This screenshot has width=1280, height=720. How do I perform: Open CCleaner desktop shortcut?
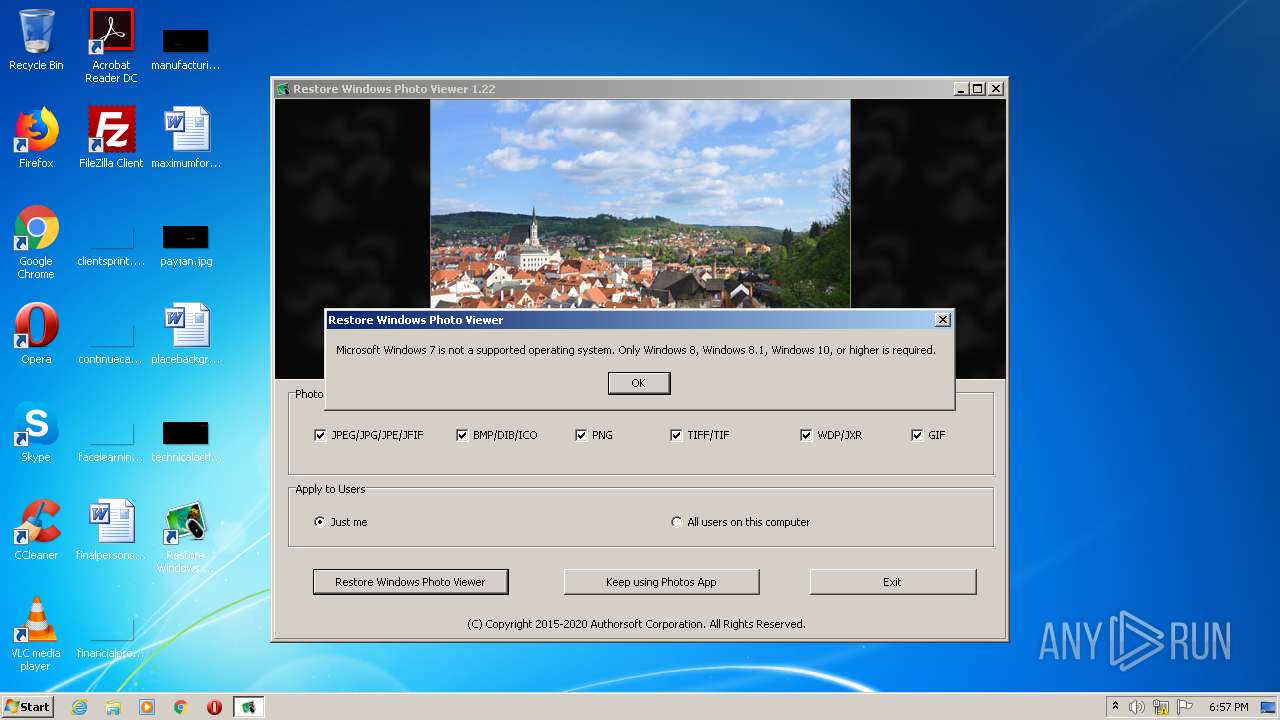coord(36,530)
